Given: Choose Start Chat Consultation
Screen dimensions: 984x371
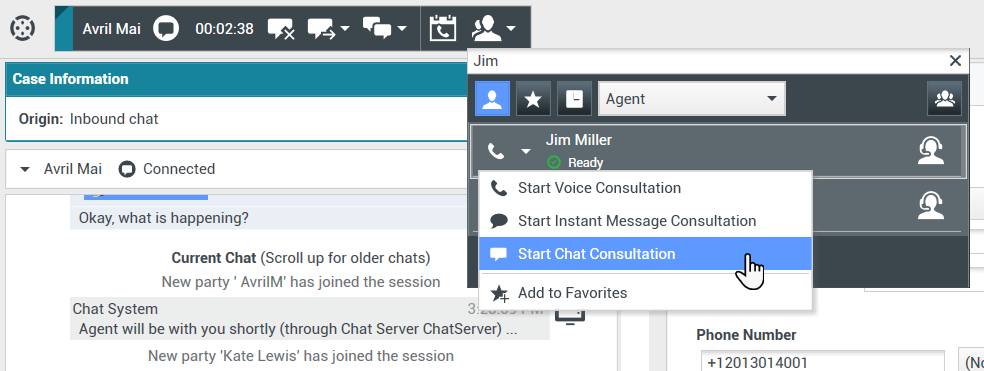Looking at the screenshot, I should coord(645,254).
